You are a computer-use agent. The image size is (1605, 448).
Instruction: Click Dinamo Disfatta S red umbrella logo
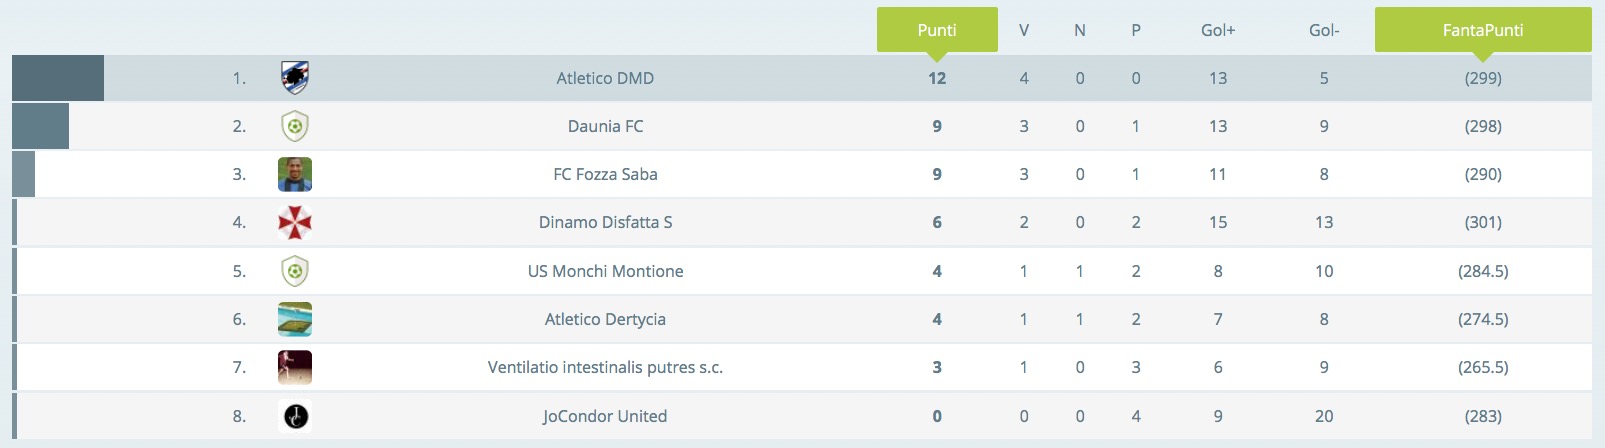[x=295, y=222]
